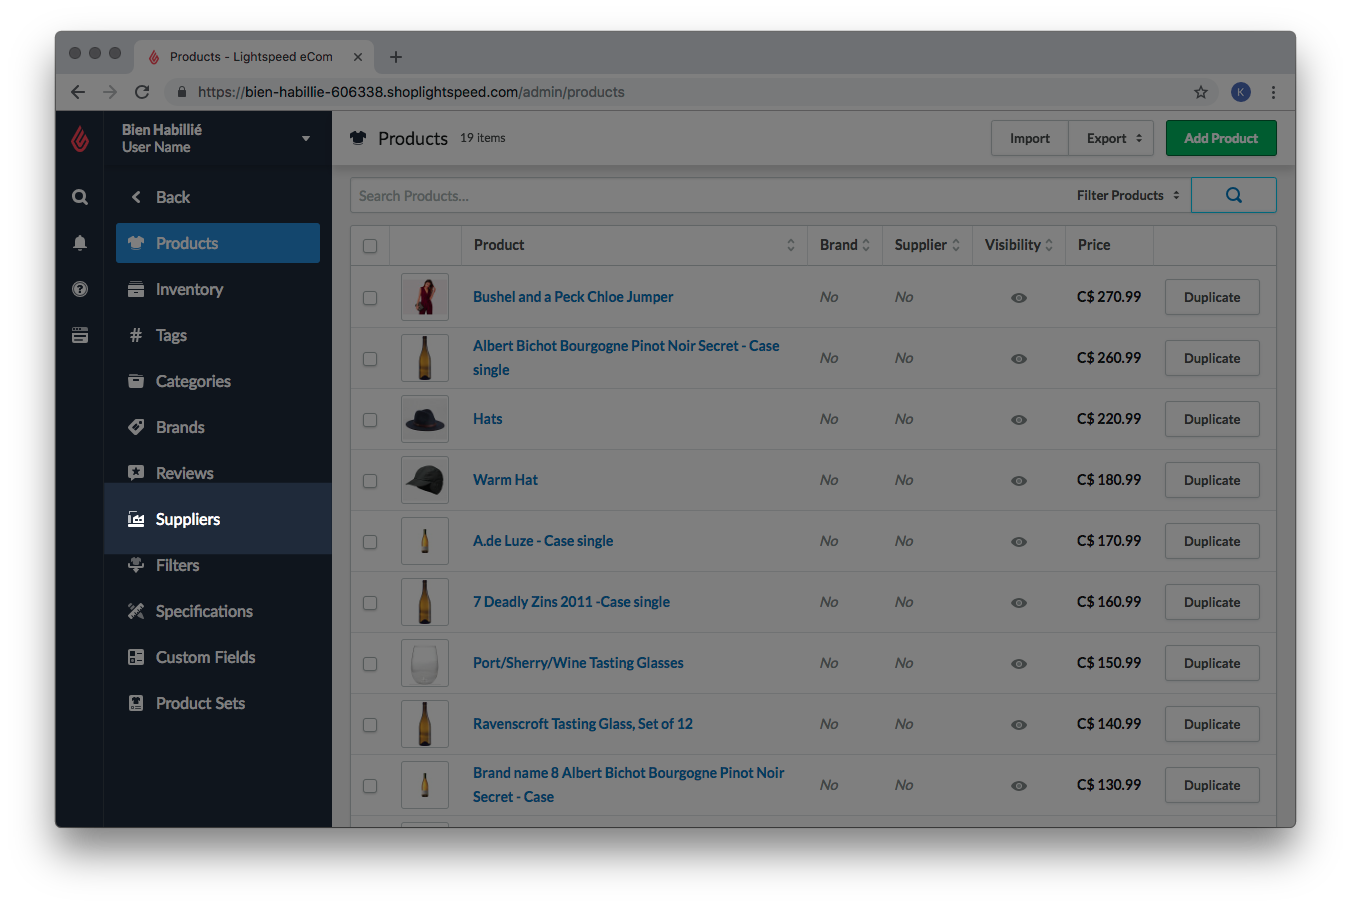Sort by the Visibility column
Image resolution: width=1351 pixels, height=907 pixels.
click(1018, 245)
